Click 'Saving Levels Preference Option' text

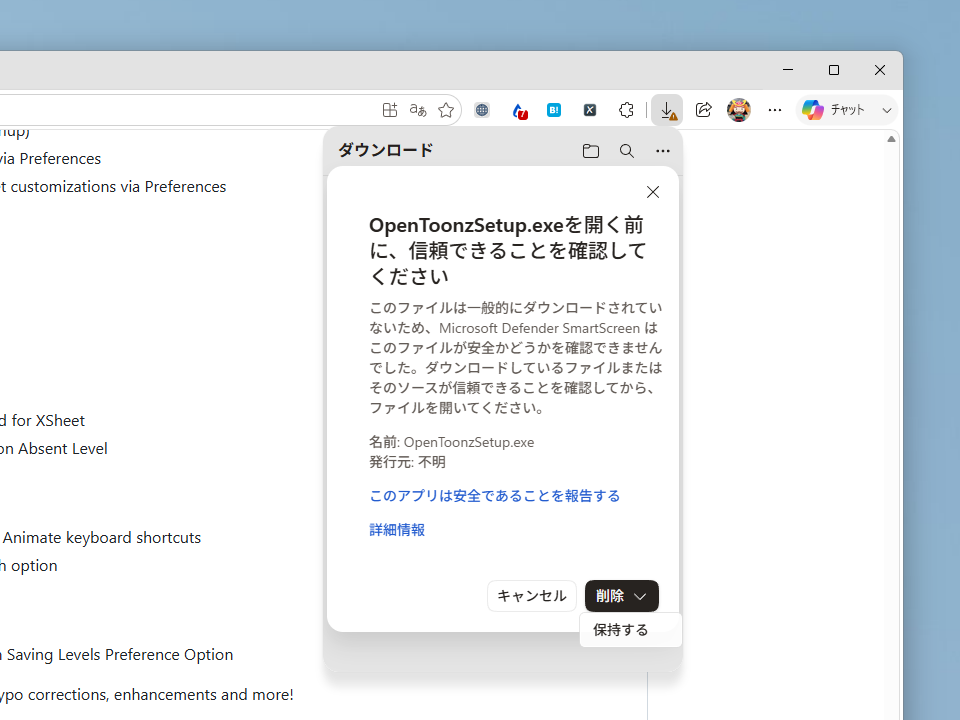120,654
